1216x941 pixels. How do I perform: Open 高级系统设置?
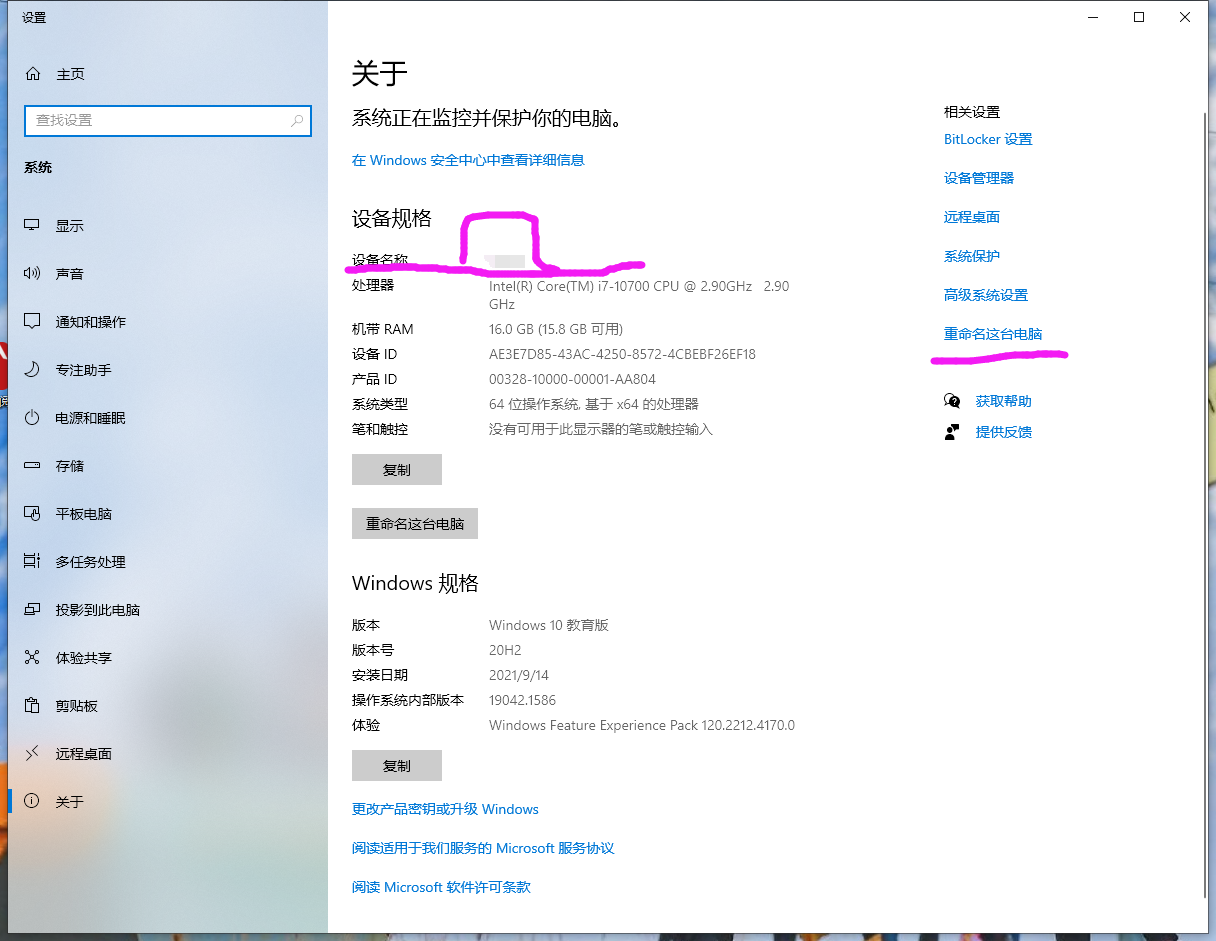pos(985,294)
